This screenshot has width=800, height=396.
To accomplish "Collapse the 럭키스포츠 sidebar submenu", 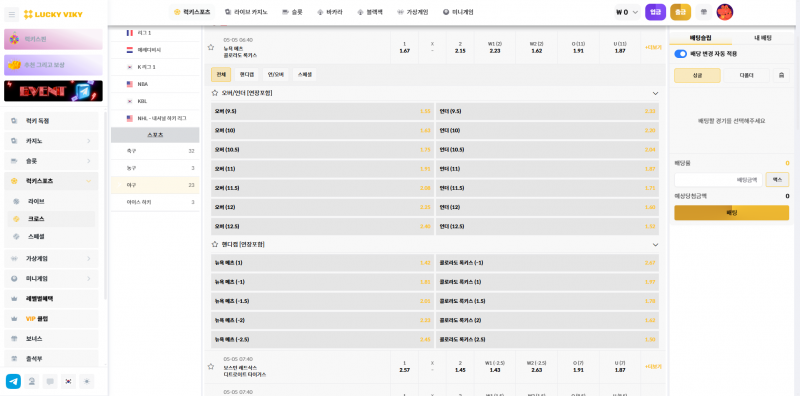I will [89, 181].
